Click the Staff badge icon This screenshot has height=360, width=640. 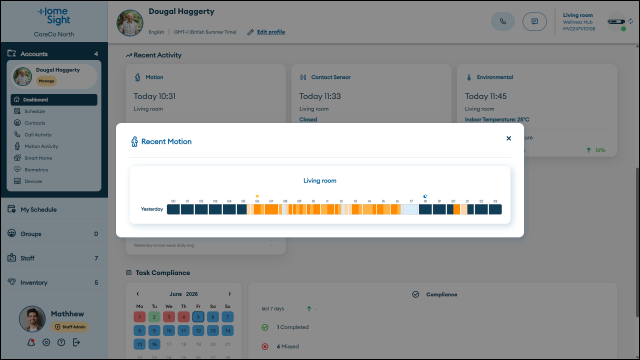click(11, 258)
